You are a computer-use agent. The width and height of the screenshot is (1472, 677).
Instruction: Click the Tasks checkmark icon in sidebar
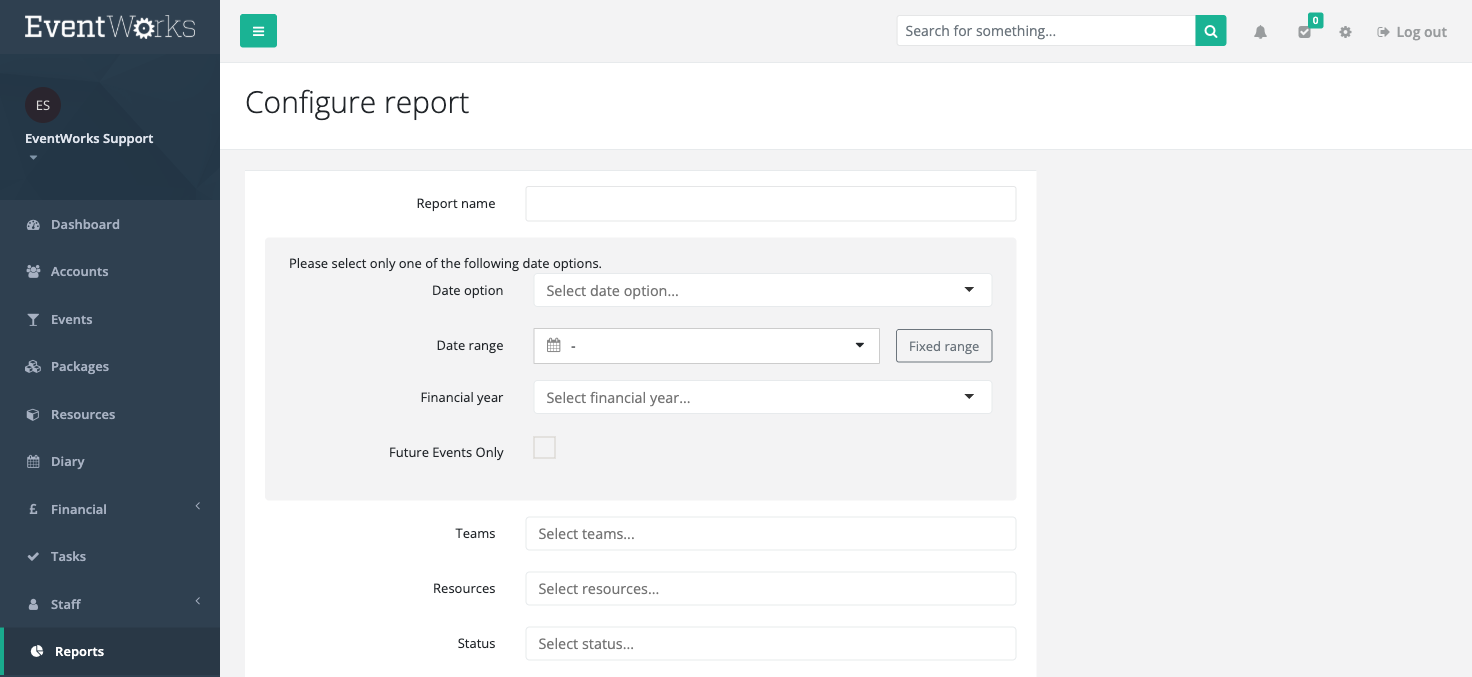(33, 557)
